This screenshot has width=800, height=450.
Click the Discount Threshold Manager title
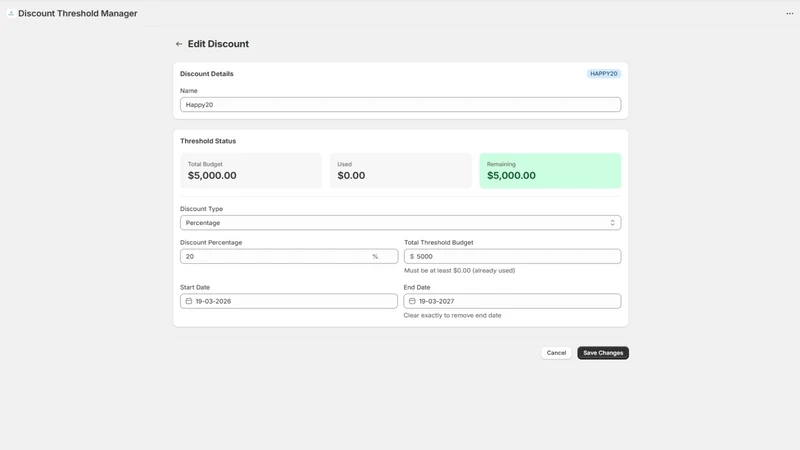click(78, 13)
